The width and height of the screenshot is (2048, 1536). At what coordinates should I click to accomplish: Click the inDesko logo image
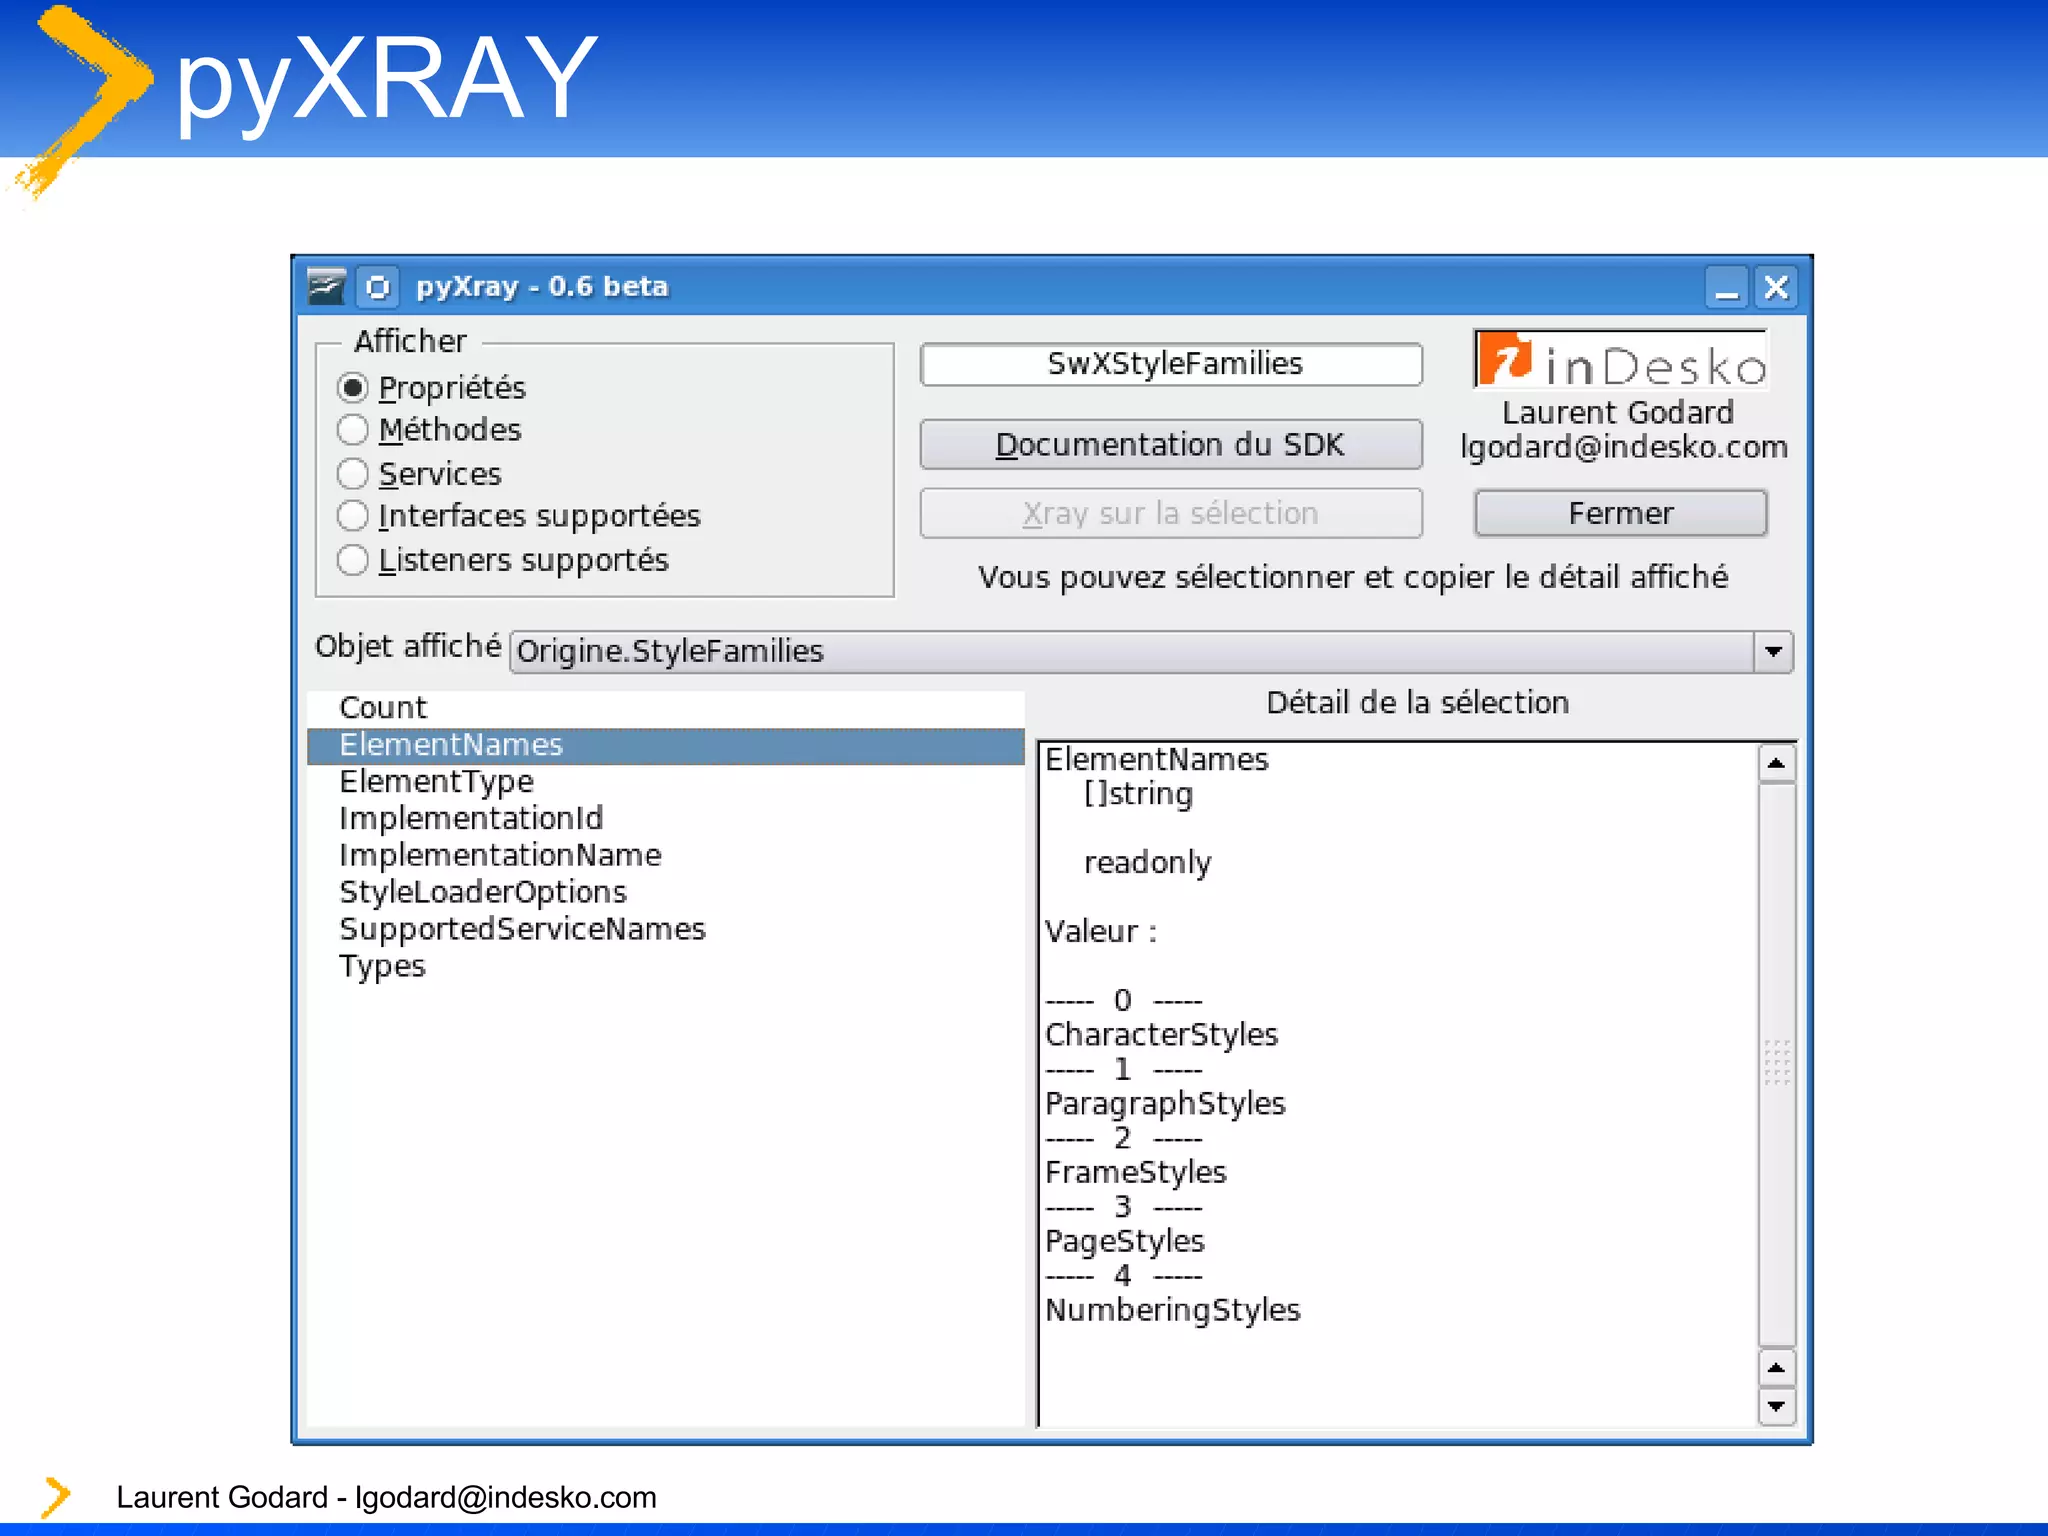click(1621, 360)
